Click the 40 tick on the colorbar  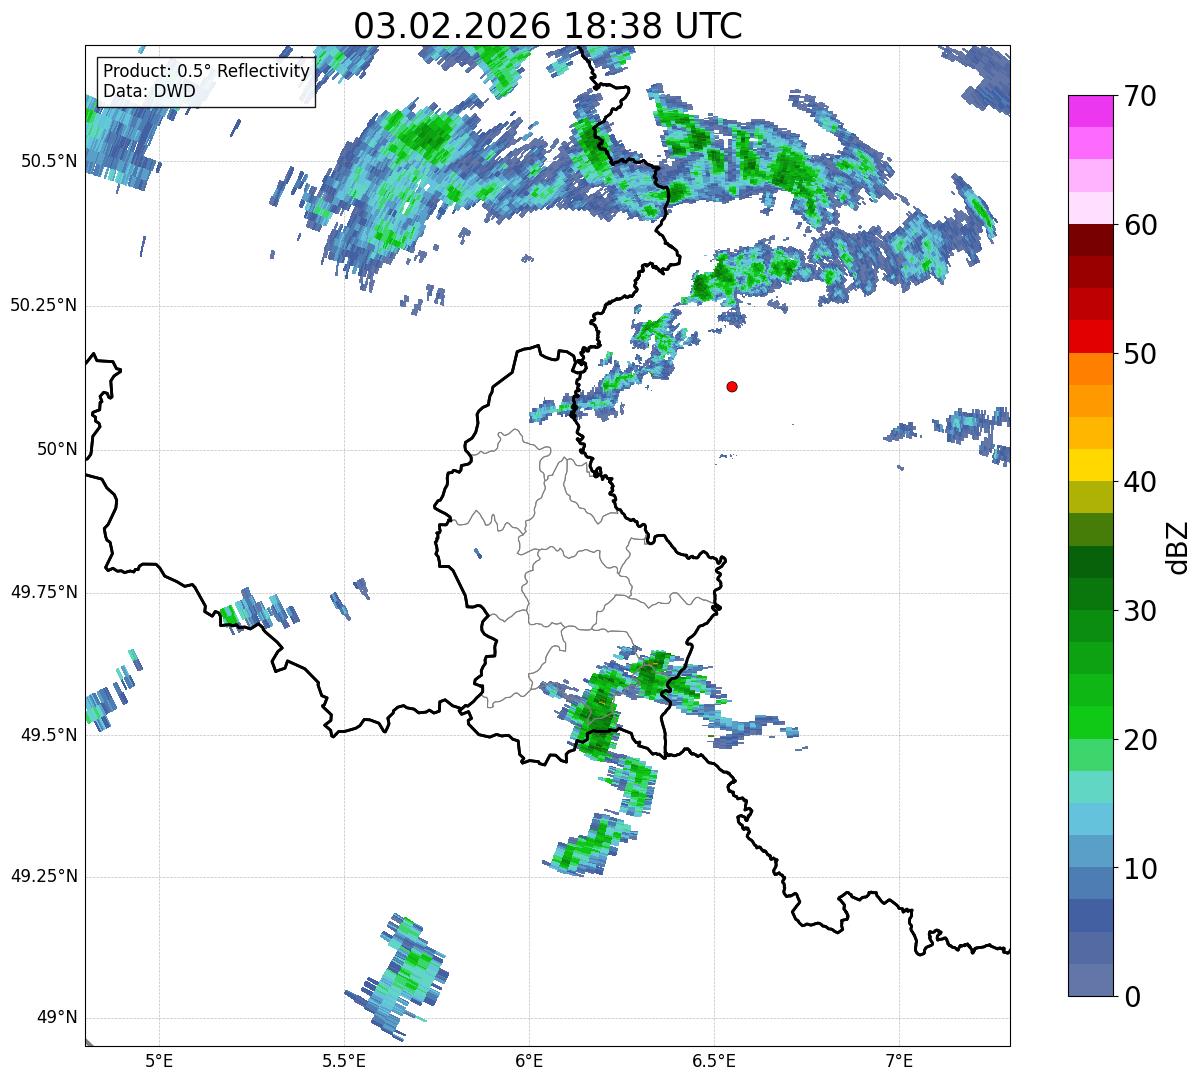point(1140,482)
